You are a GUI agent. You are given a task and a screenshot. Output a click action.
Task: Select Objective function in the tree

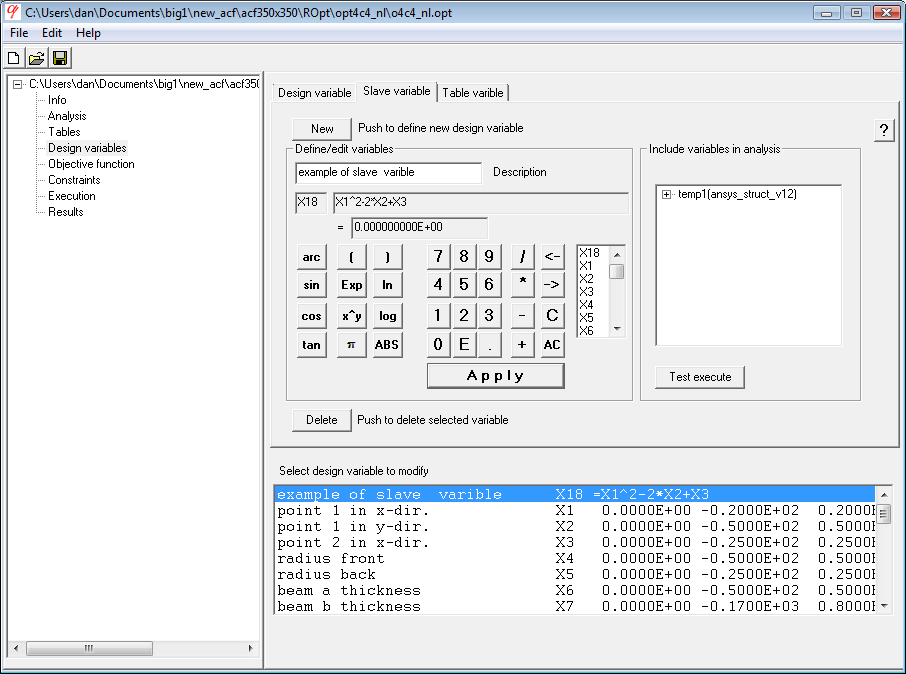(x=91, y=164)
